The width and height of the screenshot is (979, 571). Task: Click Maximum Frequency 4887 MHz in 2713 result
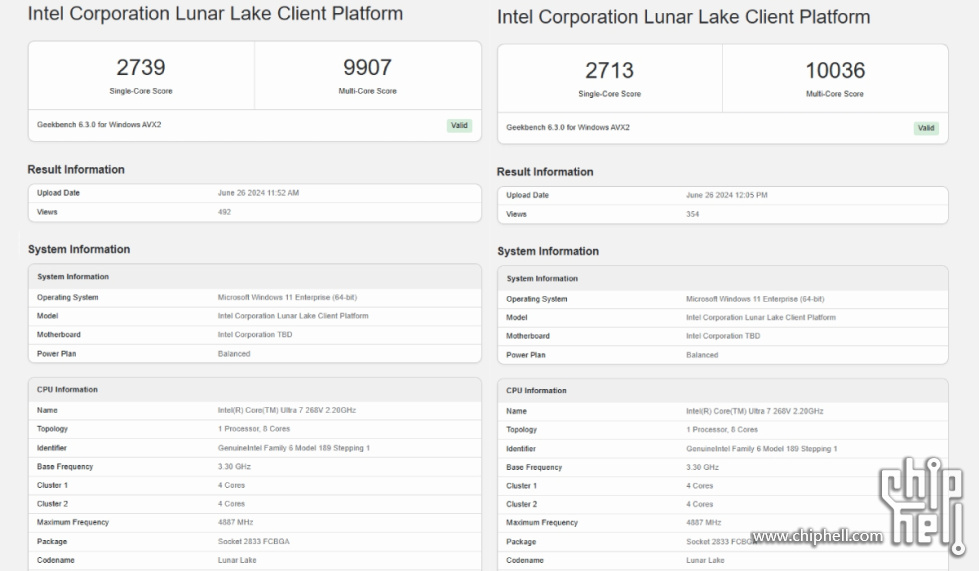pos(704,523)
